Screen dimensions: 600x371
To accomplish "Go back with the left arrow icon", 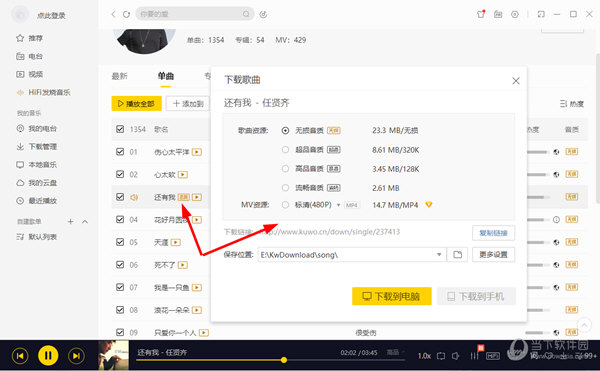I will (113, 14).
